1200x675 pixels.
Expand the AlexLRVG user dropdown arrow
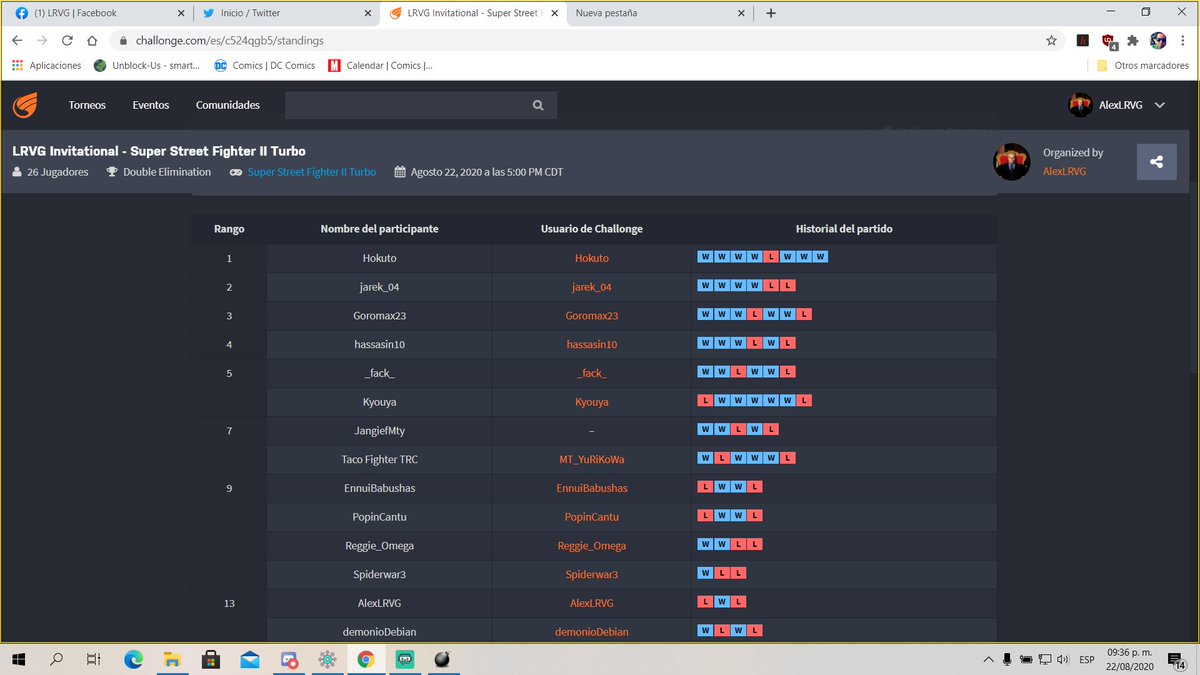point(1160,105)
